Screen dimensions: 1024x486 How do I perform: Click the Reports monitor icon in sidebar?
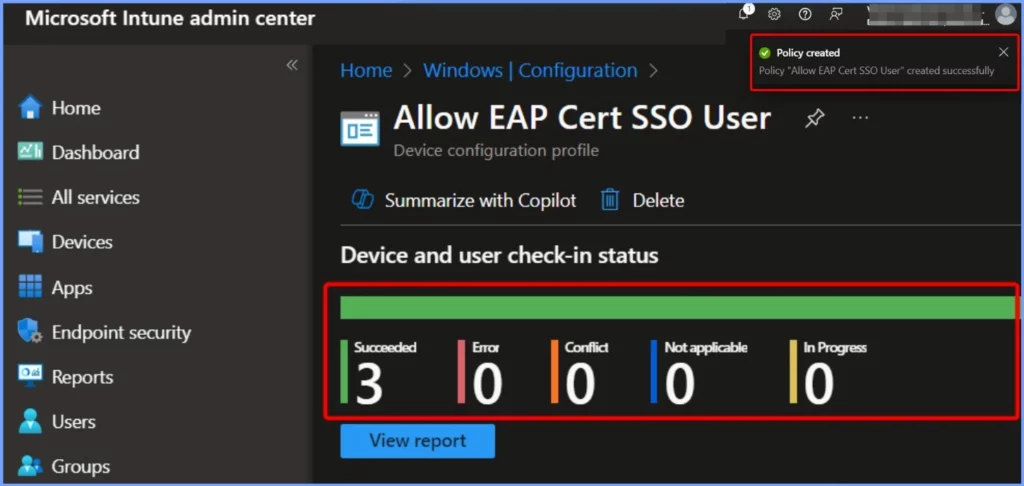tap(30, 377)
